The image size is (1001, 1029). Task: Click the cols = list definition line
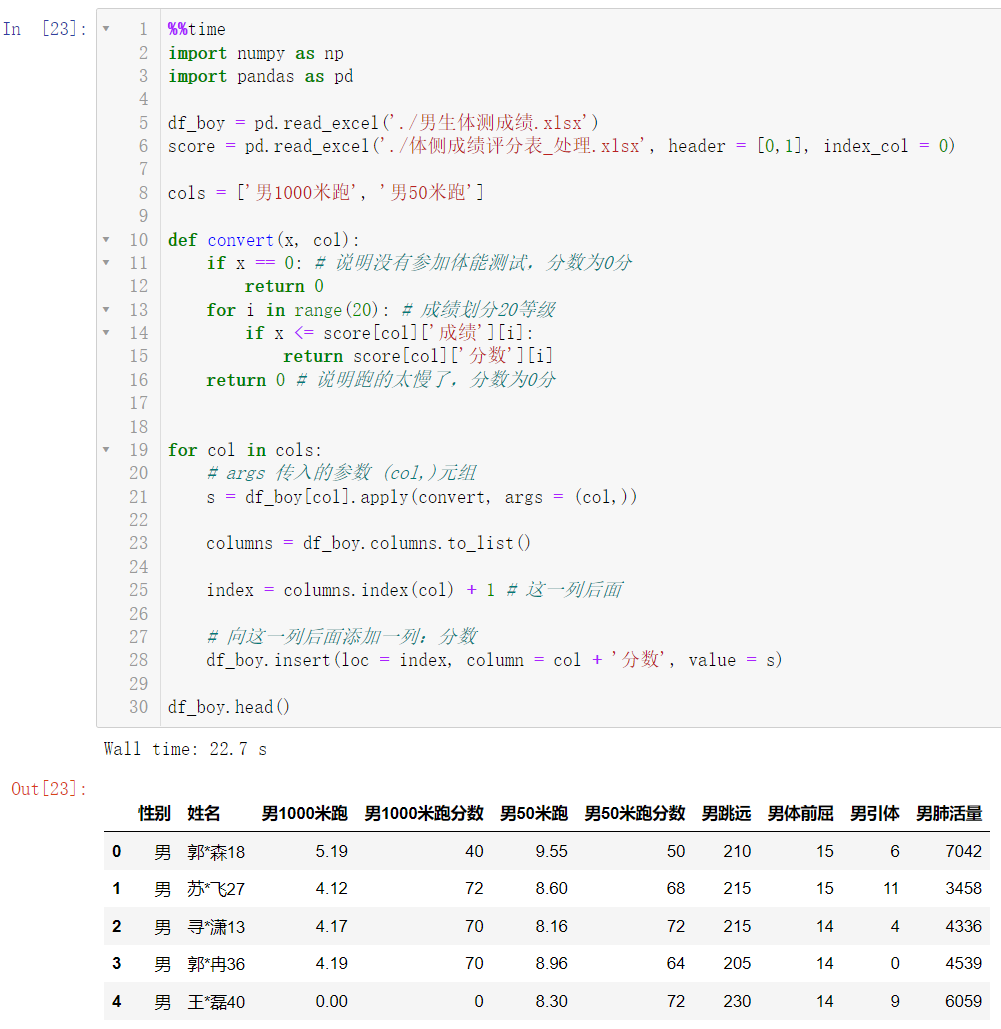point(326,192)
